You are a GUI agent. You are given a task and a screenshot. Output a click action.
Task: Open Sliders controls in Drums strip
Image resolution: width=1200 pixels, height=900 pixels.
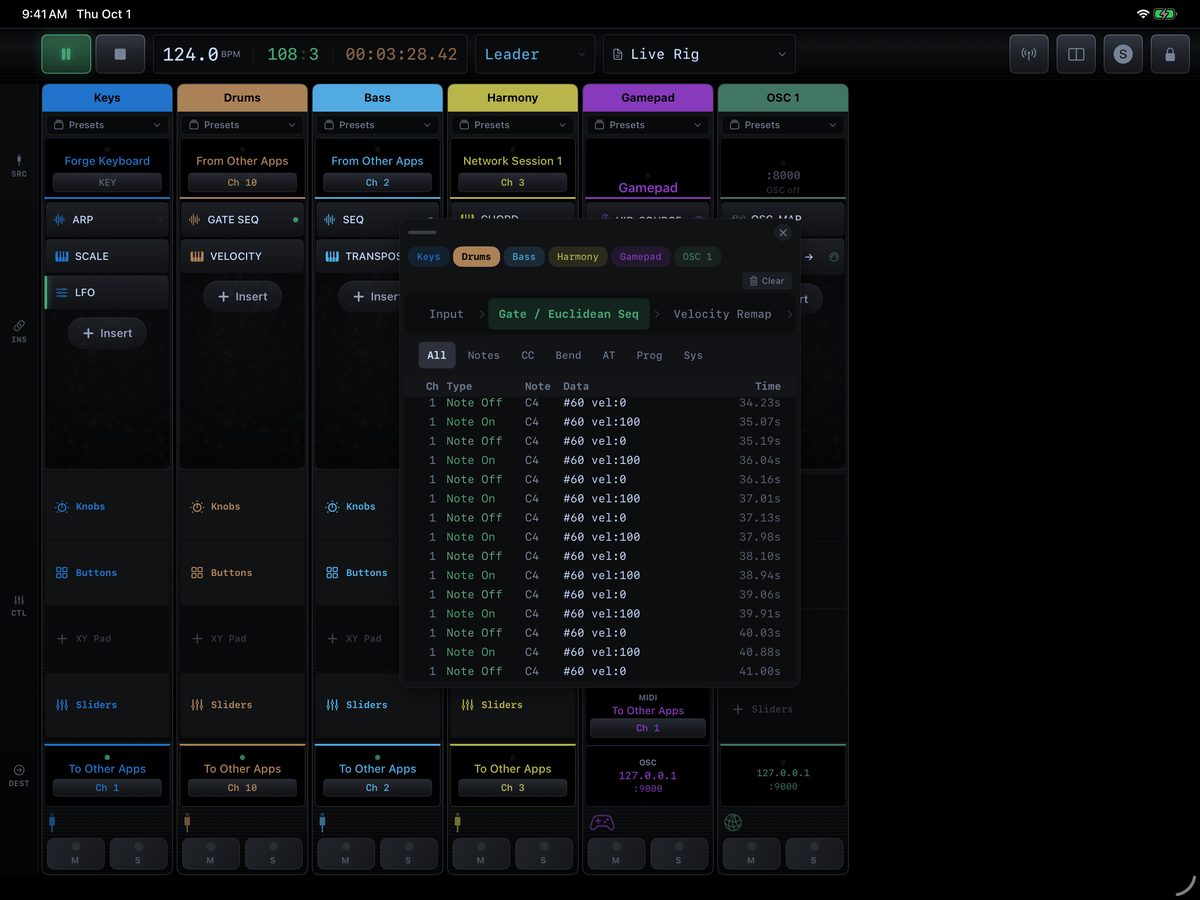pyautogui.click(x=242, y=705)
